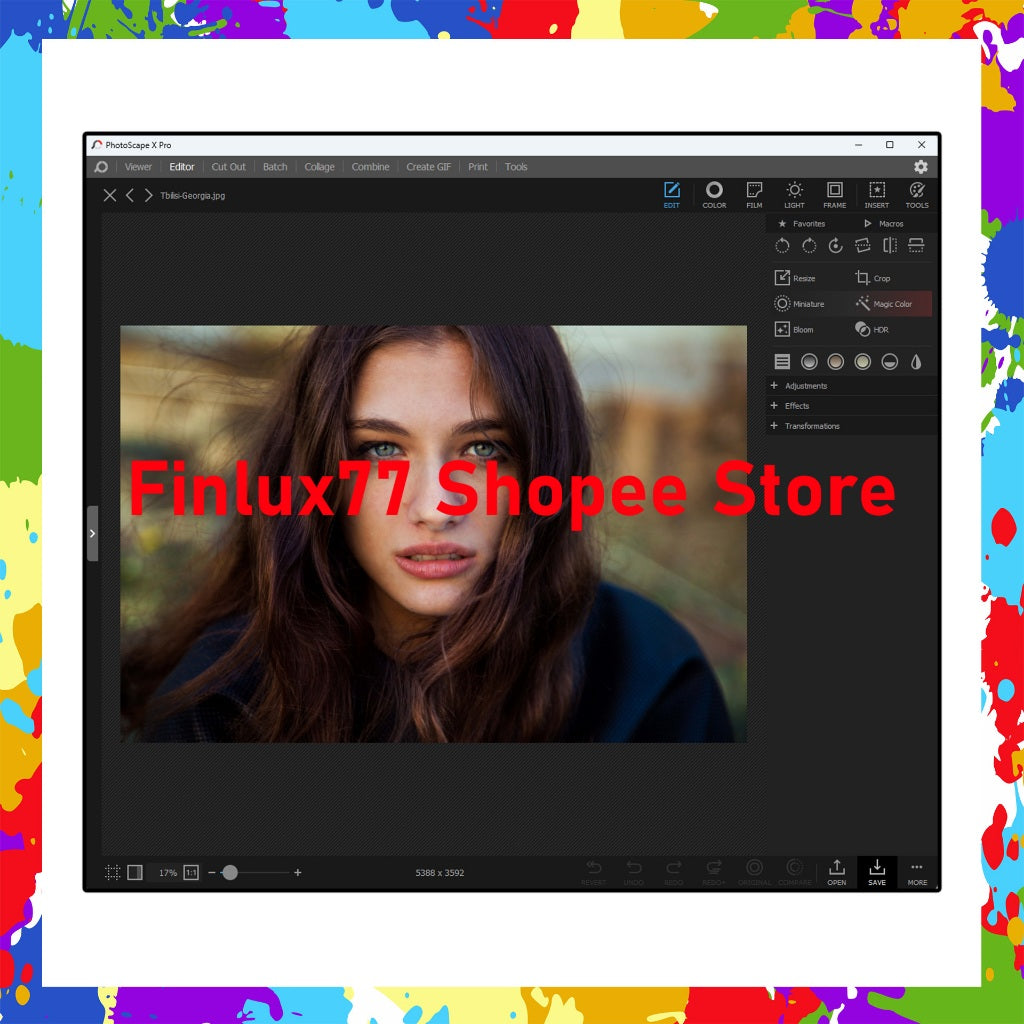This screenshot has height=1024, width=1024.
Task: Switch to the Color editing panel
Action: (x=714, y=194)
